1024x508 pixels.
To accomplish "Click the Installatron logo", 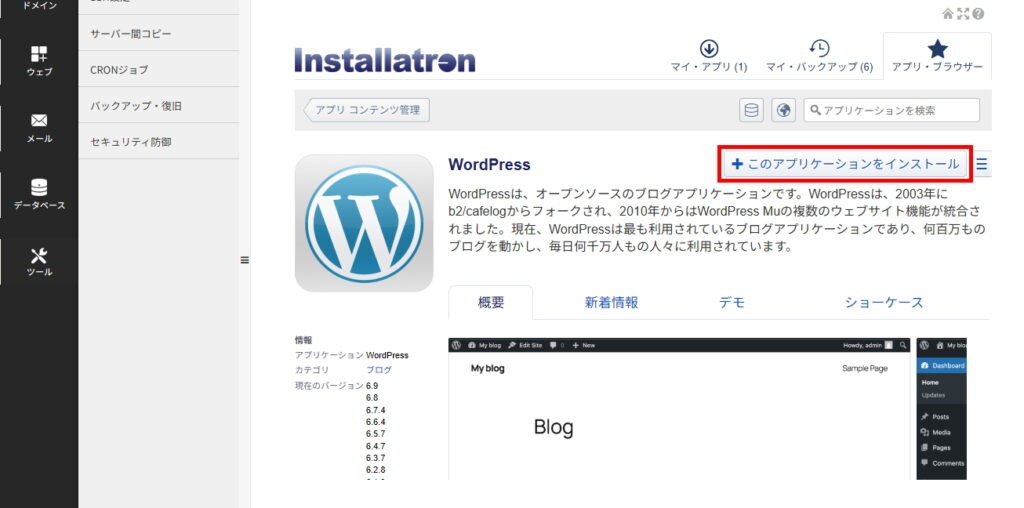I will [385, 59].
